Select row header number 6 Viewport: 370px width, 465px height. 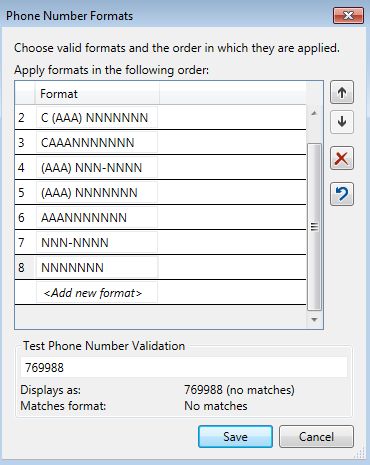[x=25, y=218]
